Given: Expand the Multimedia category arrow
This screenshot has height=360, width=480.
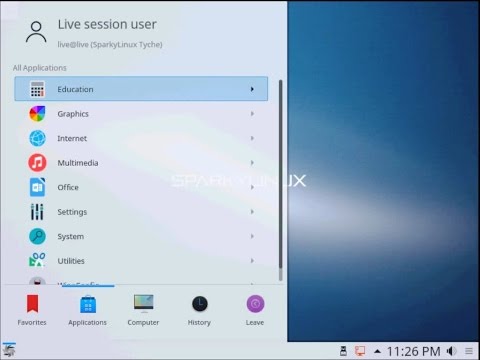Looking at the screenshot, I should pyautogui.click(x=252, y=163).
